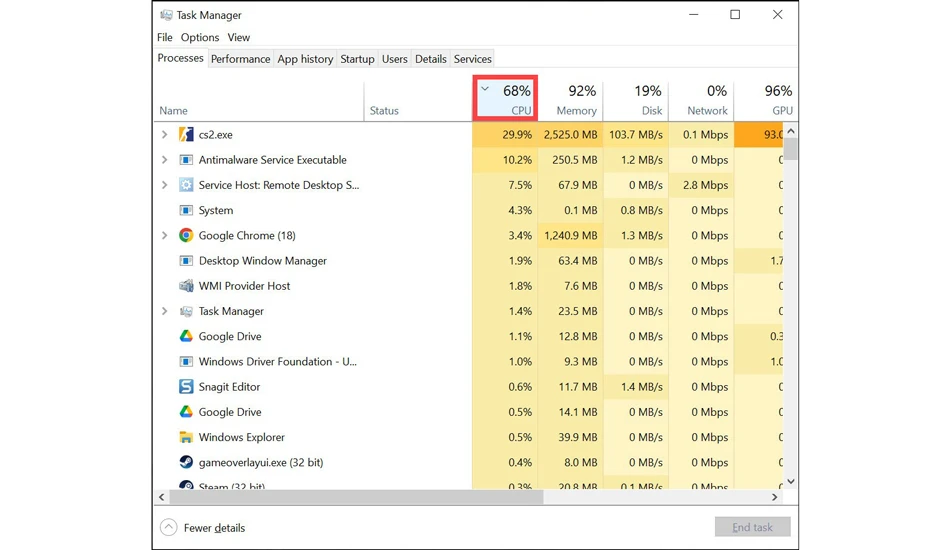This screenshot has height=550, width=950.
Task: Click the Fewer details link
Action: (214, 528)
